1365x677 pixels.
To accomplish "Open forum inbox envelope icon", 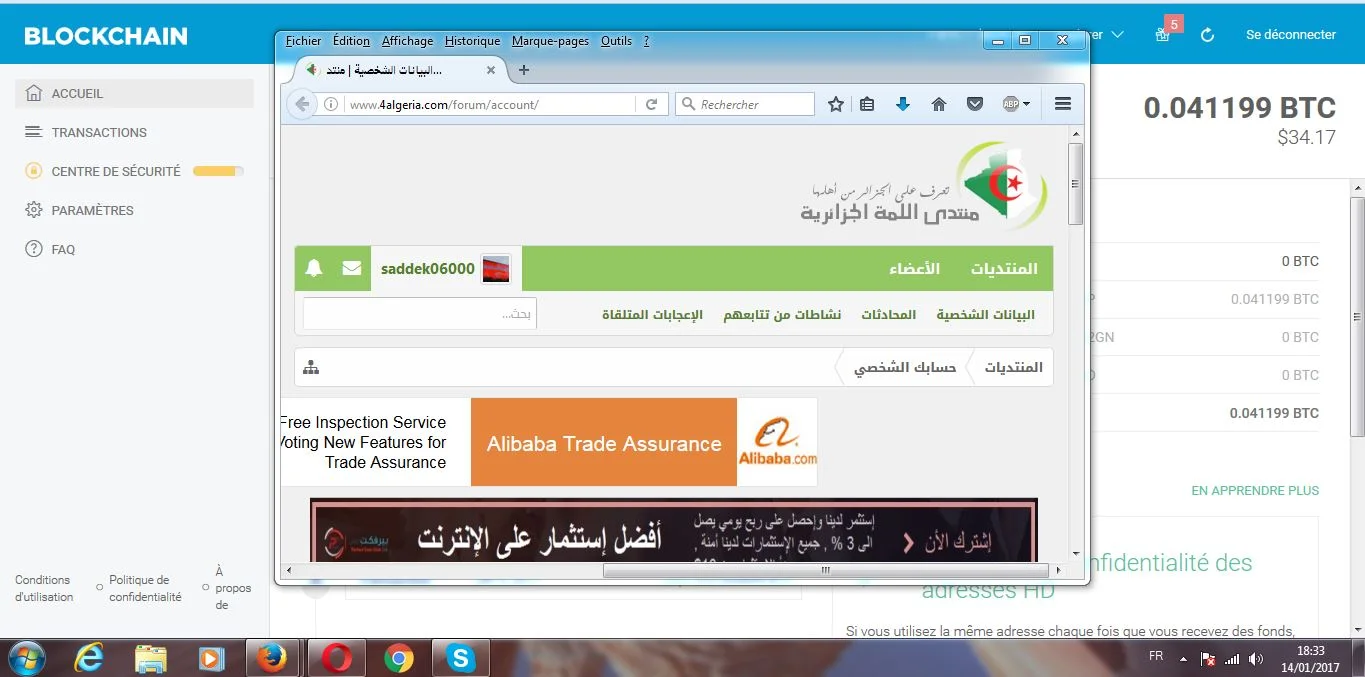I will (351, 268).
